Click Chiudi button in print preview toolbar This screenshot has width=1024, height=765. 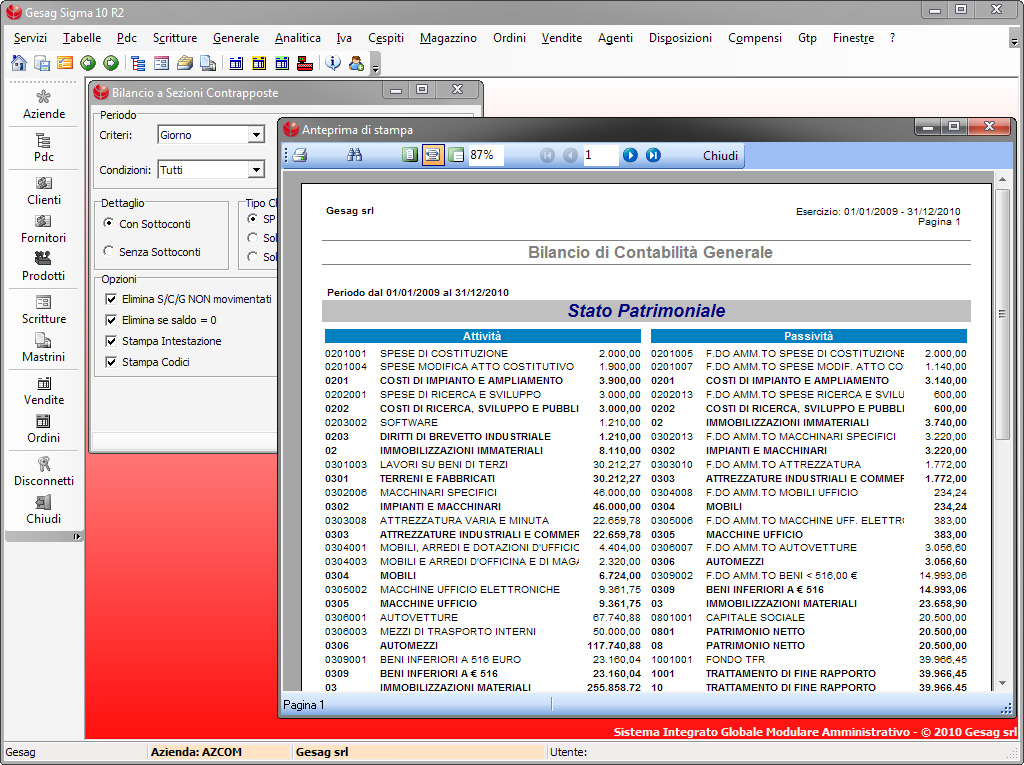click(720, 155)
